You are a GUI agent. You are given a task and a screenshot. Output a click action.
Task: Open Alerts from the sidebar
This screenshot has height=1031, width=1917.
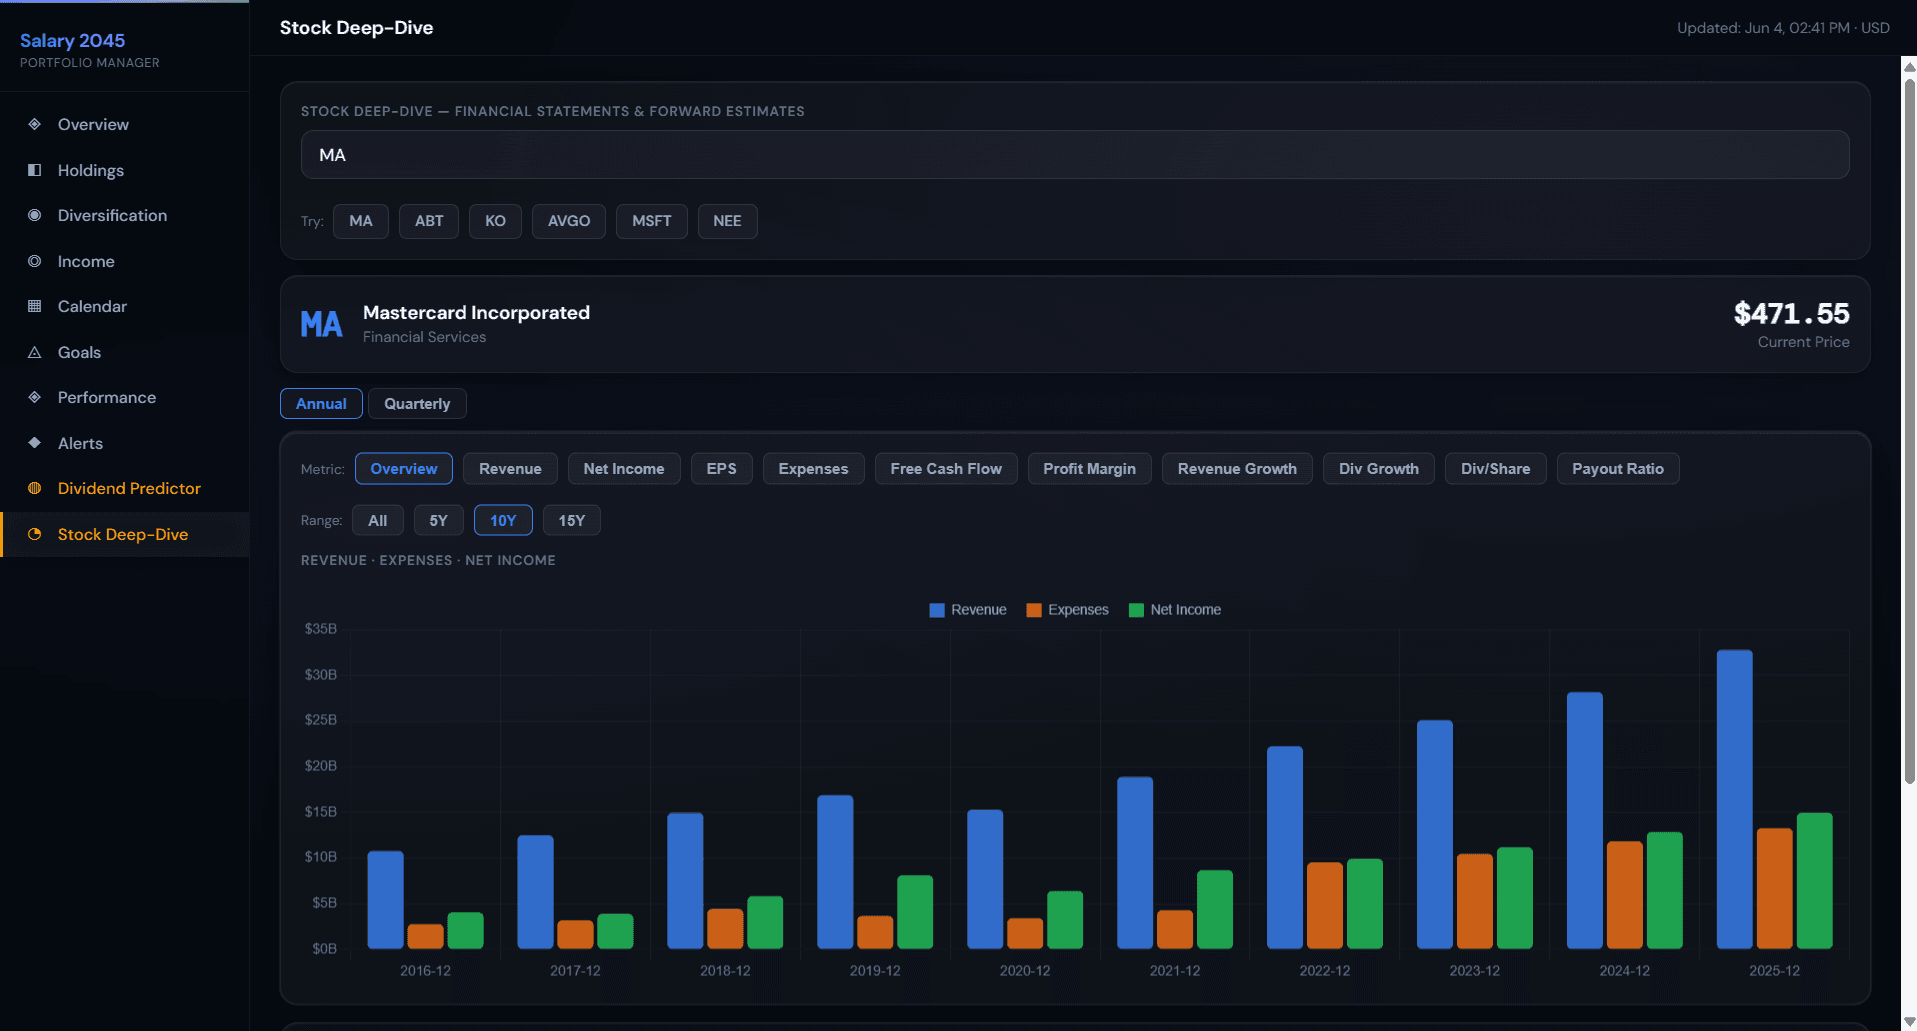pyautogui.click(x=125, y=443)
